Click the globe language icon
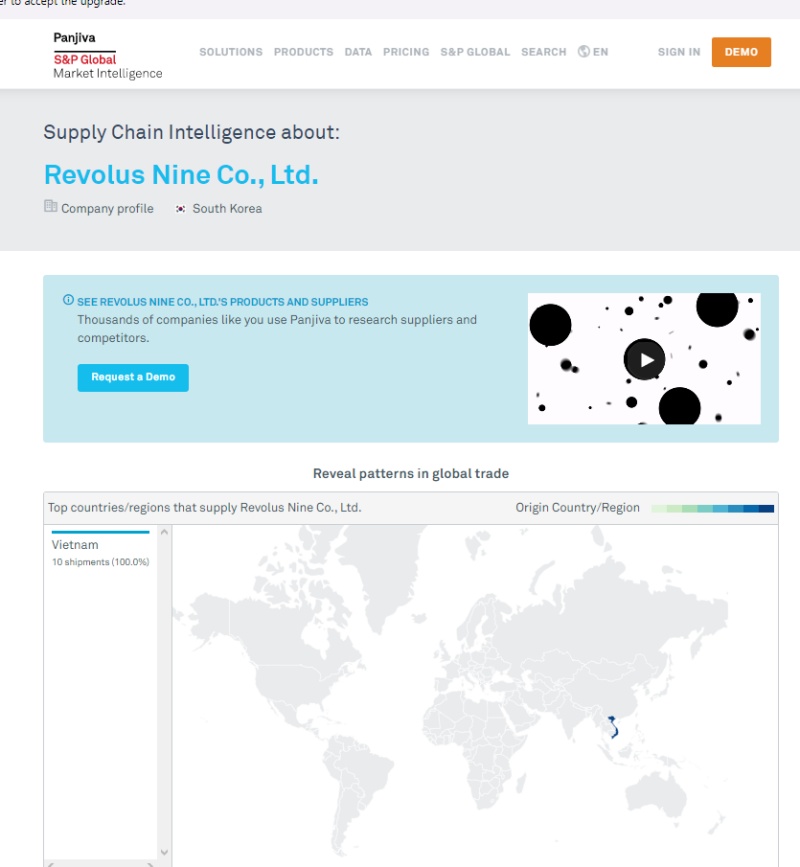Image resolution: width=800 pixels, height=867 pixels. [583, 52]
